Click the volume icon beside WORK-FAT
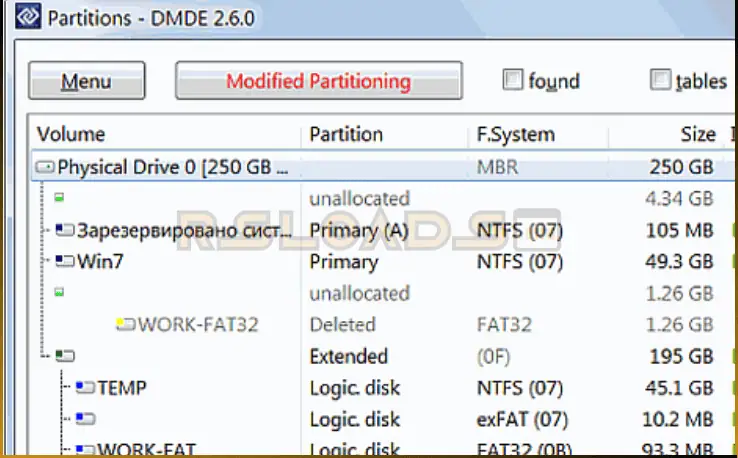The width and height of the screenshot is (738, 458). (x=85, y=450)
